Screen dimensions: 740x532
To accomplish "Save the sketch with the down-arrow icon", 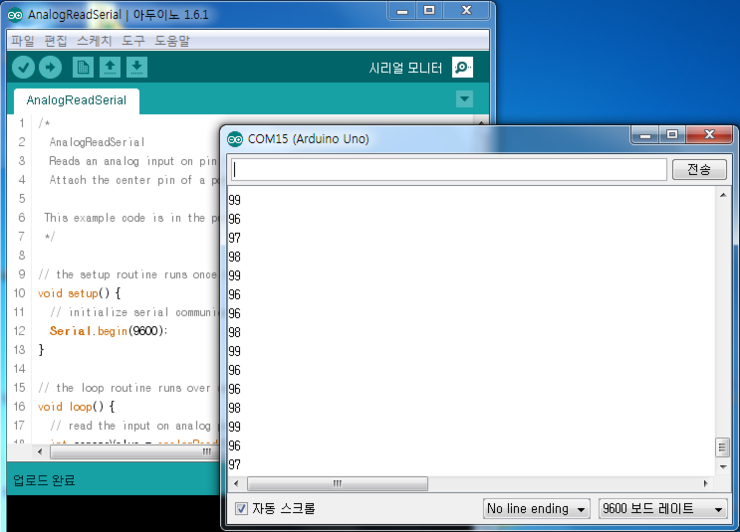I will pyautogui.click(x=137, y=68).
